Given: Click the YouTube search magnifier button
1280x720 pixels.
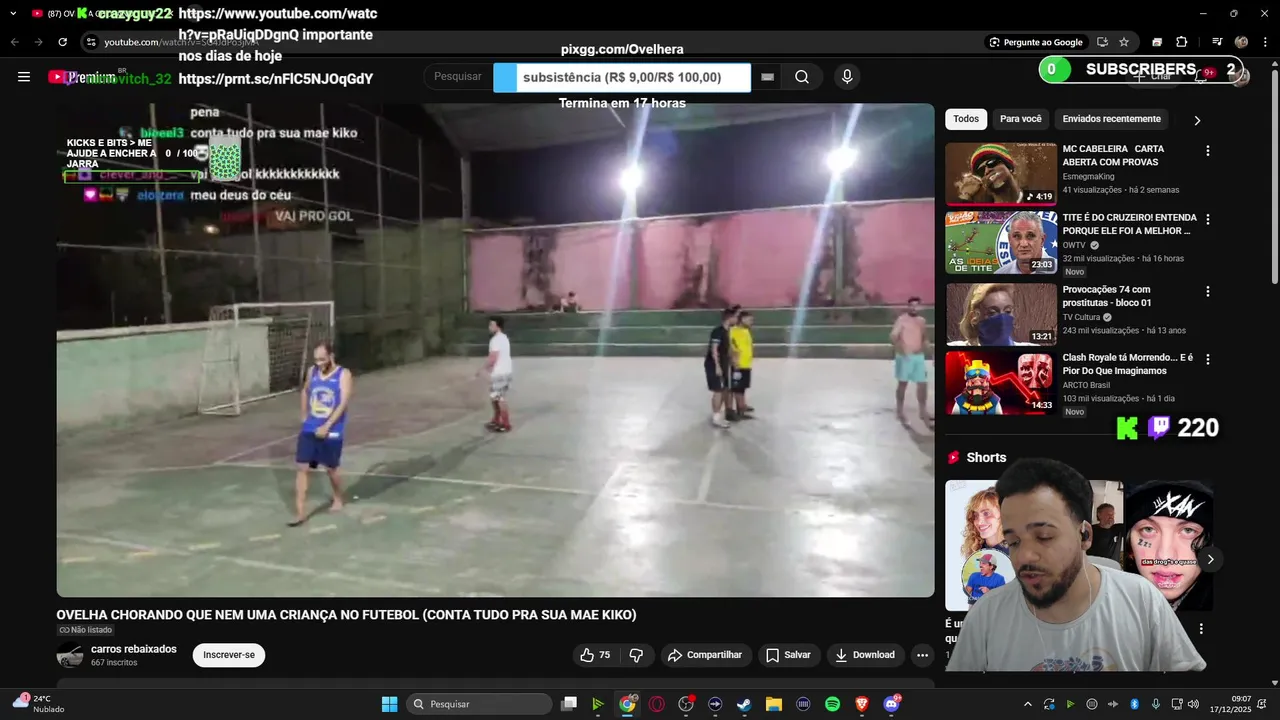Looking at the screenshot, I should 802,77.
